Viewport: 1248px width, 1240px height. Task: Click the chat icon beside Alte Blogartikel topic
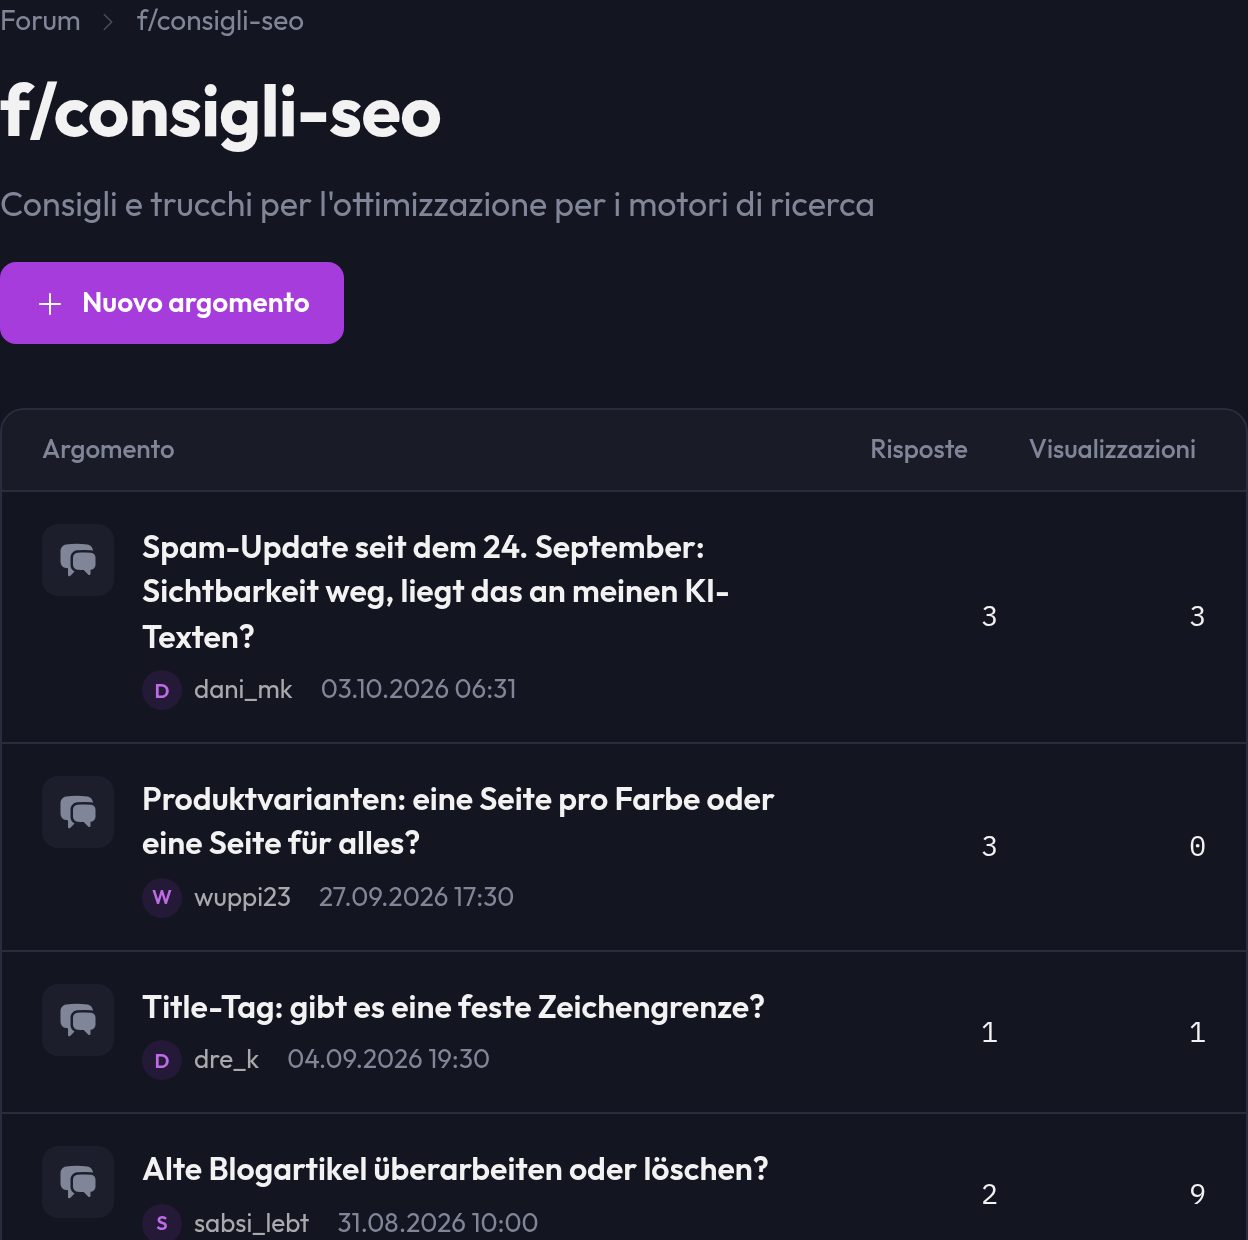click(78, 1182)
